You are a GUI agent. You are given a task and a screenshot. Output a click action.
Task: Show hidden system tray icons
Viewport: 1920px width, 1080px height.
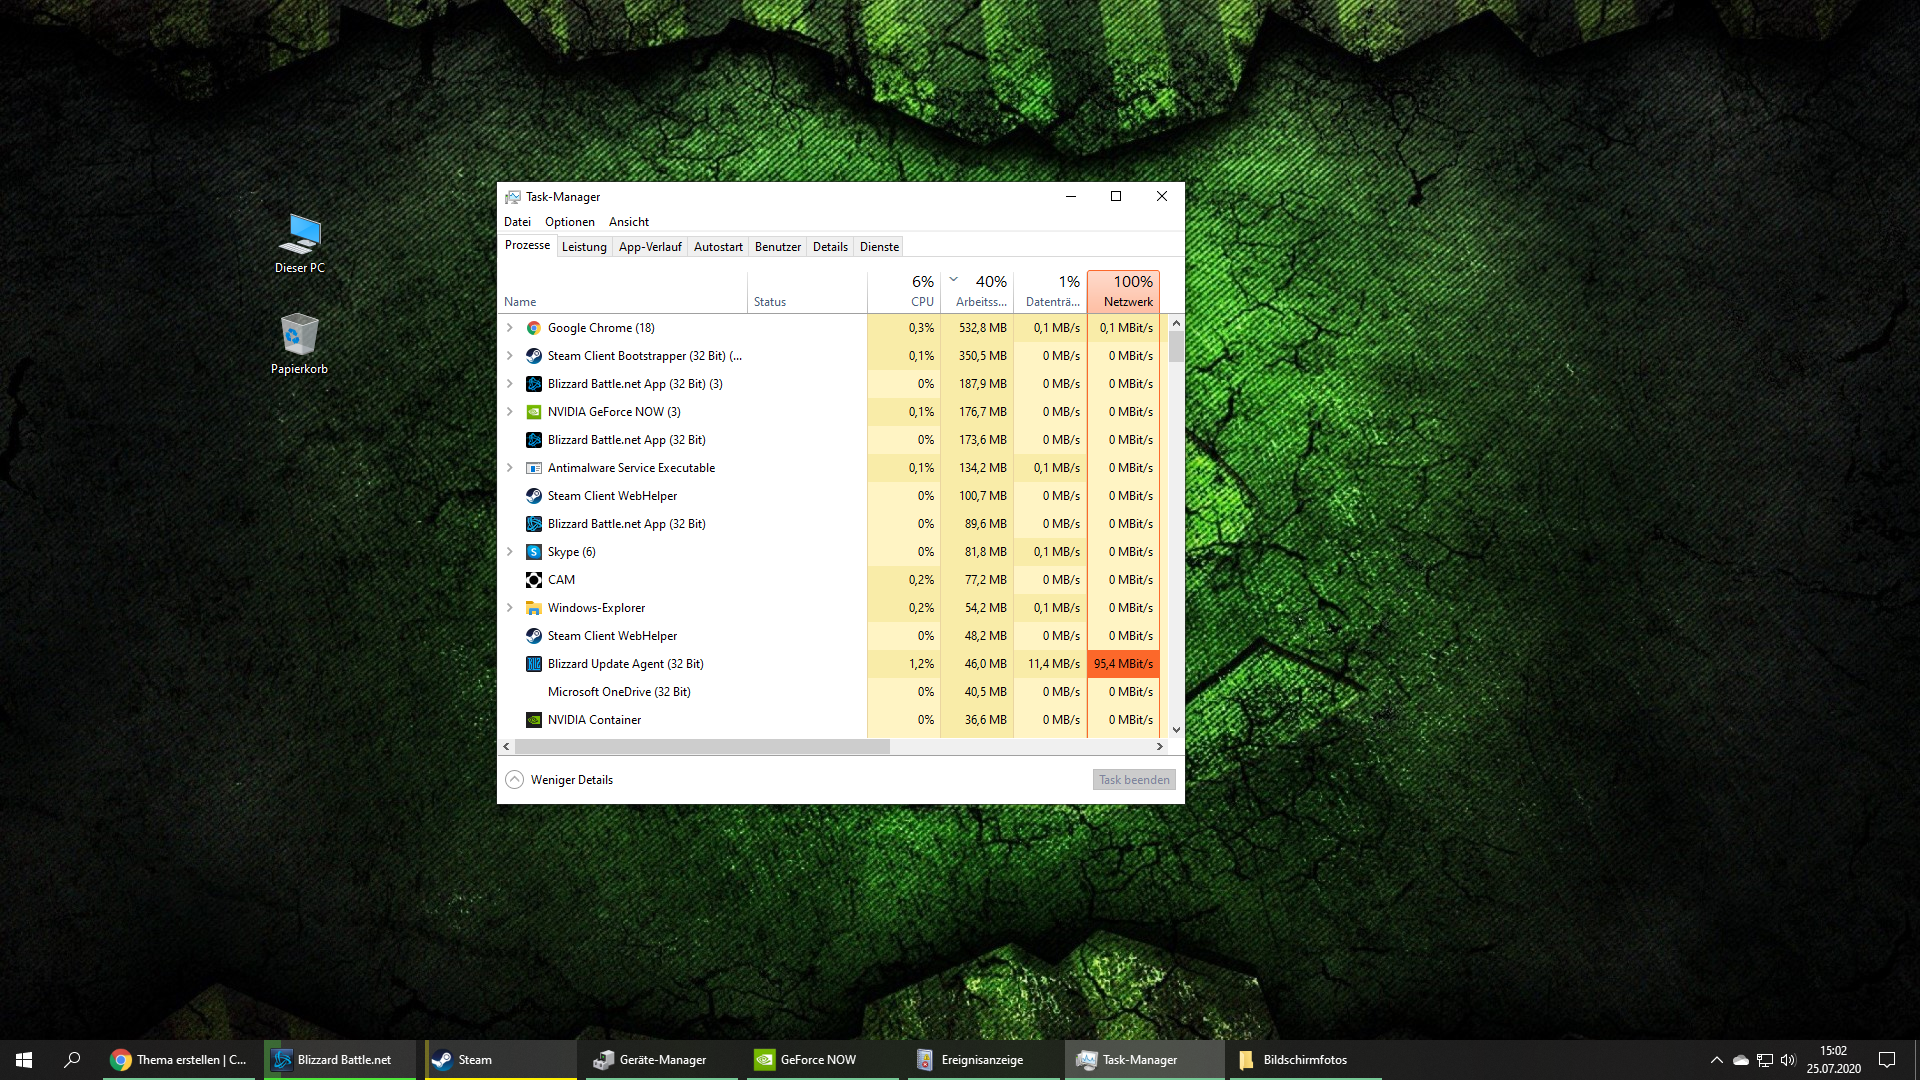click(1716, 1060)
